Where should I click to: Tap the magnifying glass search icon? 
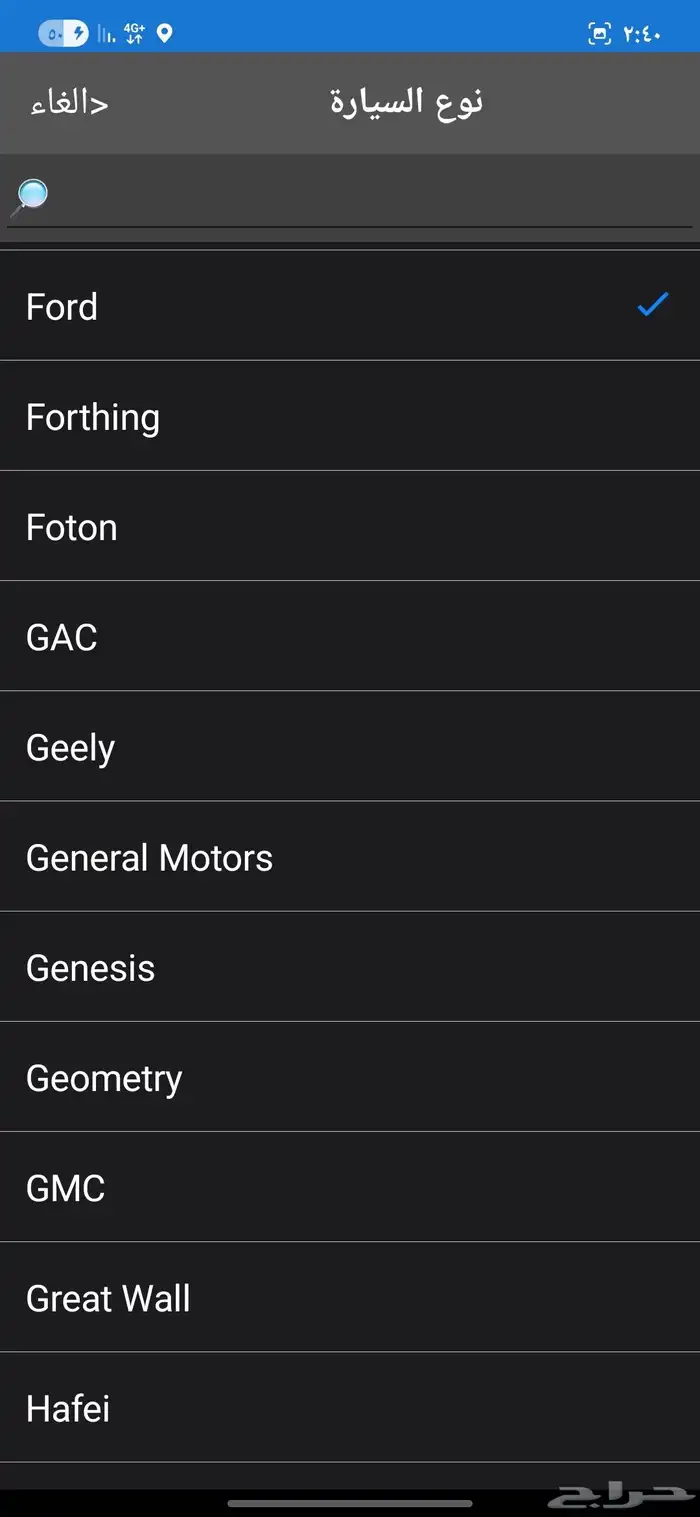click(30, 197)
